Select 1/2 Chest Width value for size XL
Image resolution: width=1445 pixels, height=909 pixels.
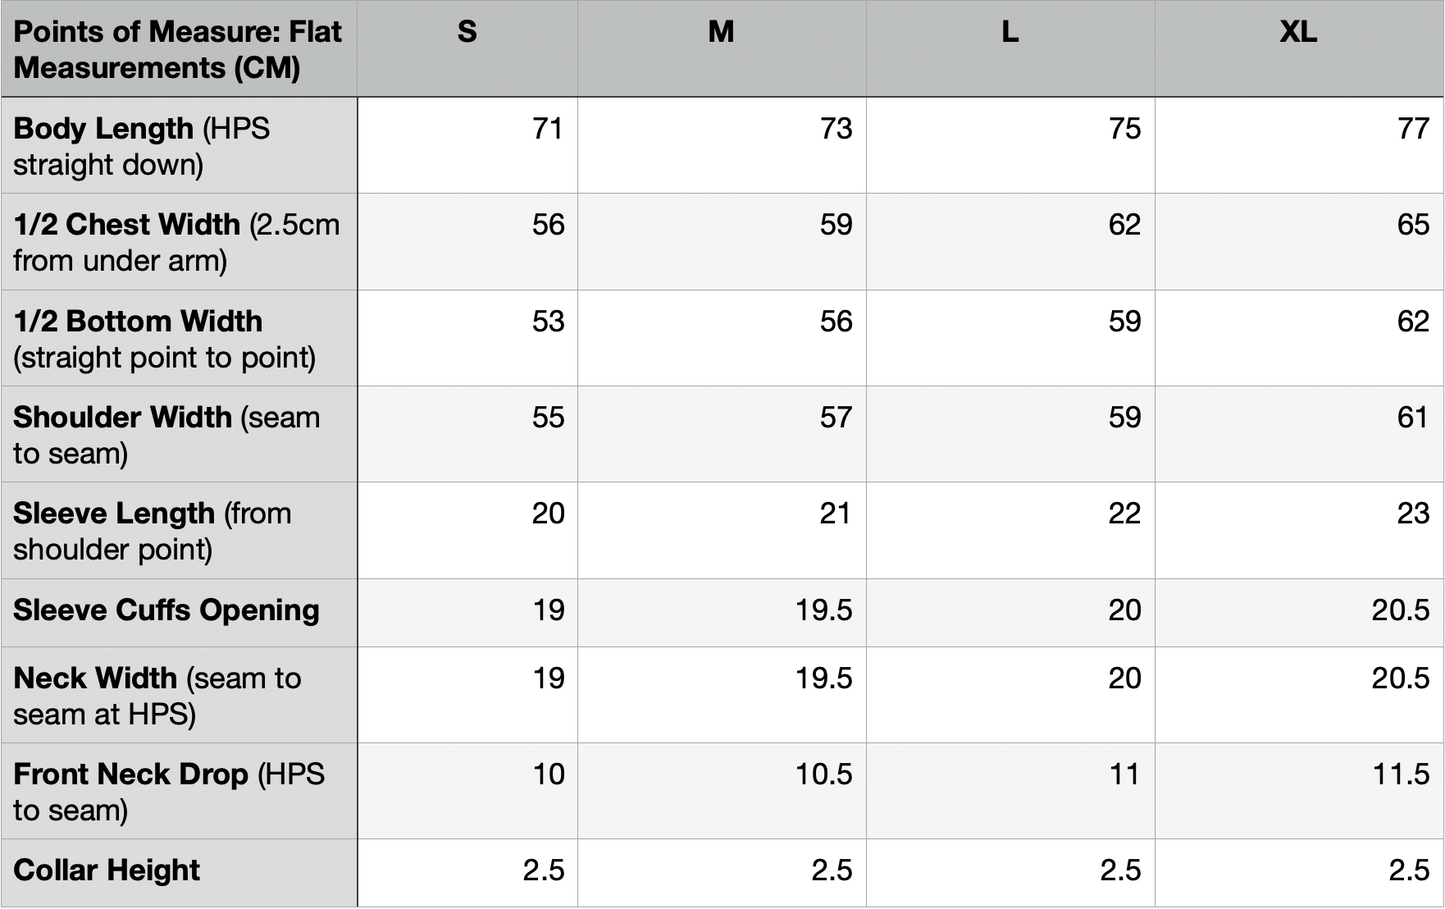[x=1412, y=225]
